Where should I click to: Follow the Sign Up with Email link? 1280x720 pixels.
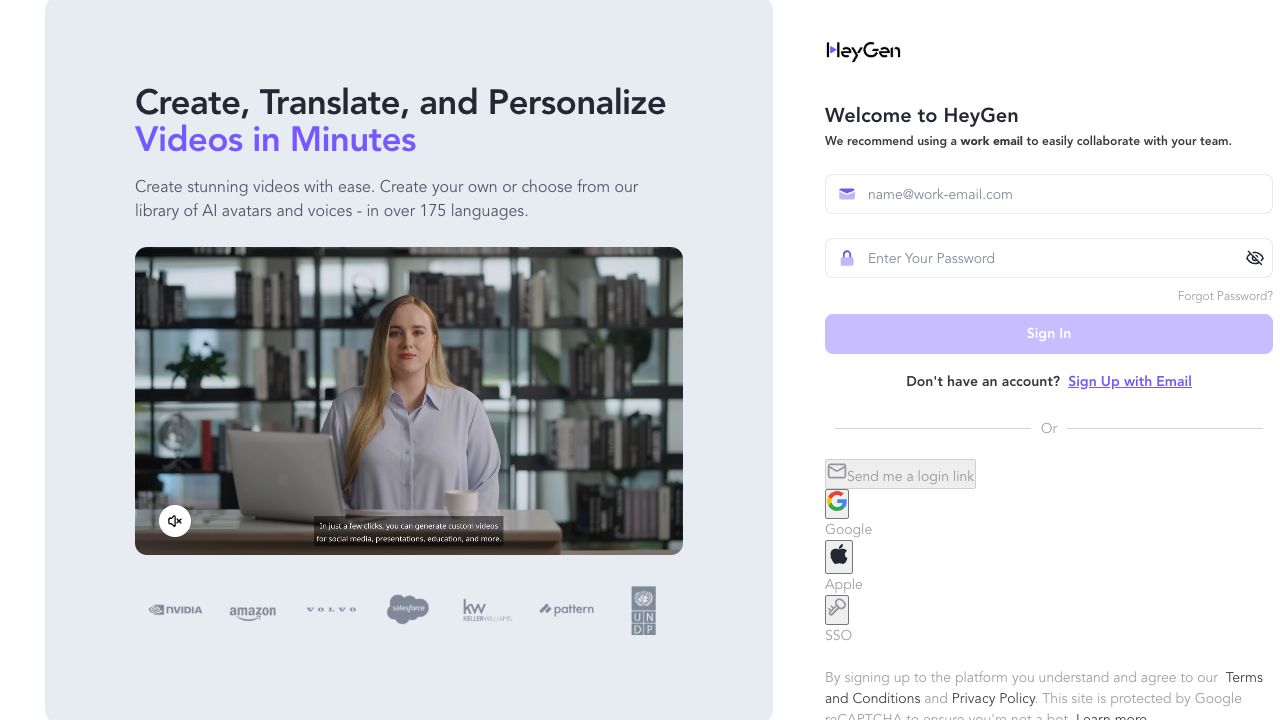point(1129,381)
